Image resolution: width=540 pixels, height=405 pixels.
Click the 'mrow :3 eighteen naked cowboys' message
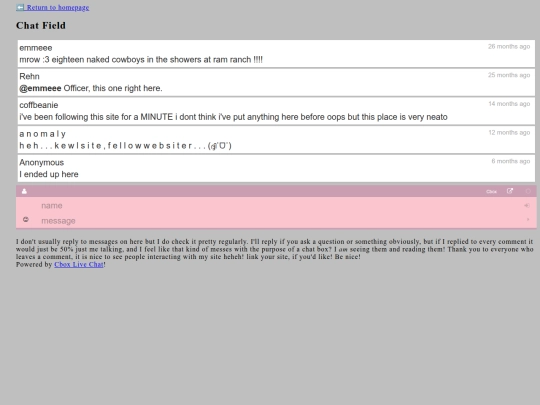point(141,60)
